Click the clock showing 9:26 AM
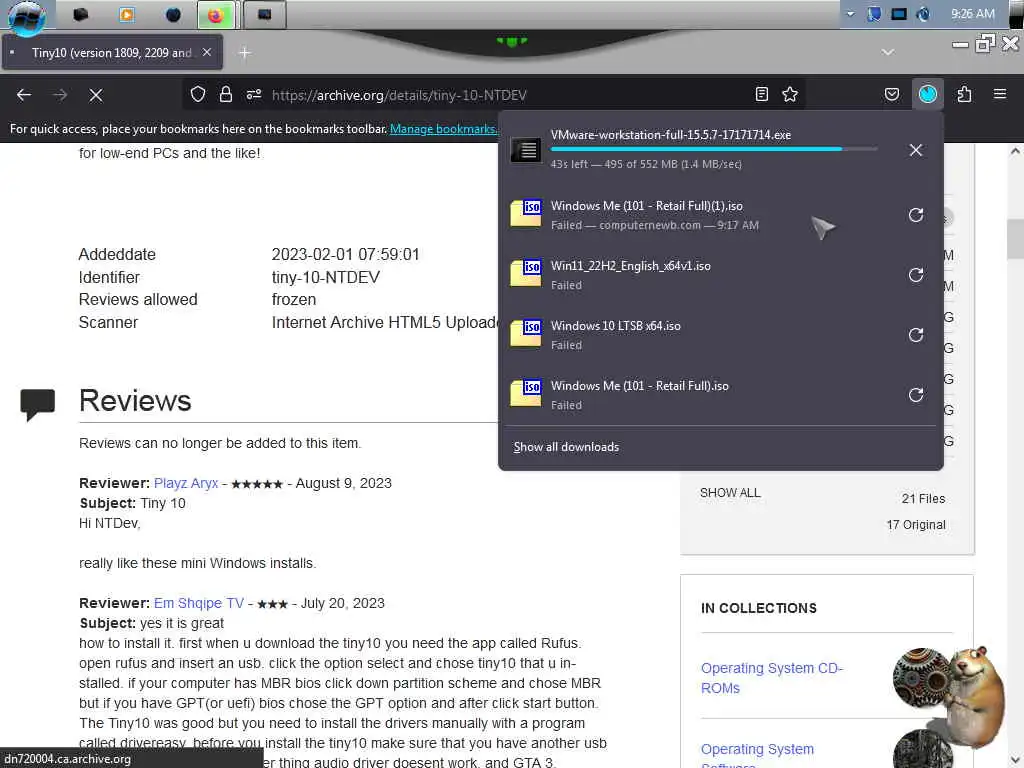 pos(972,14)
